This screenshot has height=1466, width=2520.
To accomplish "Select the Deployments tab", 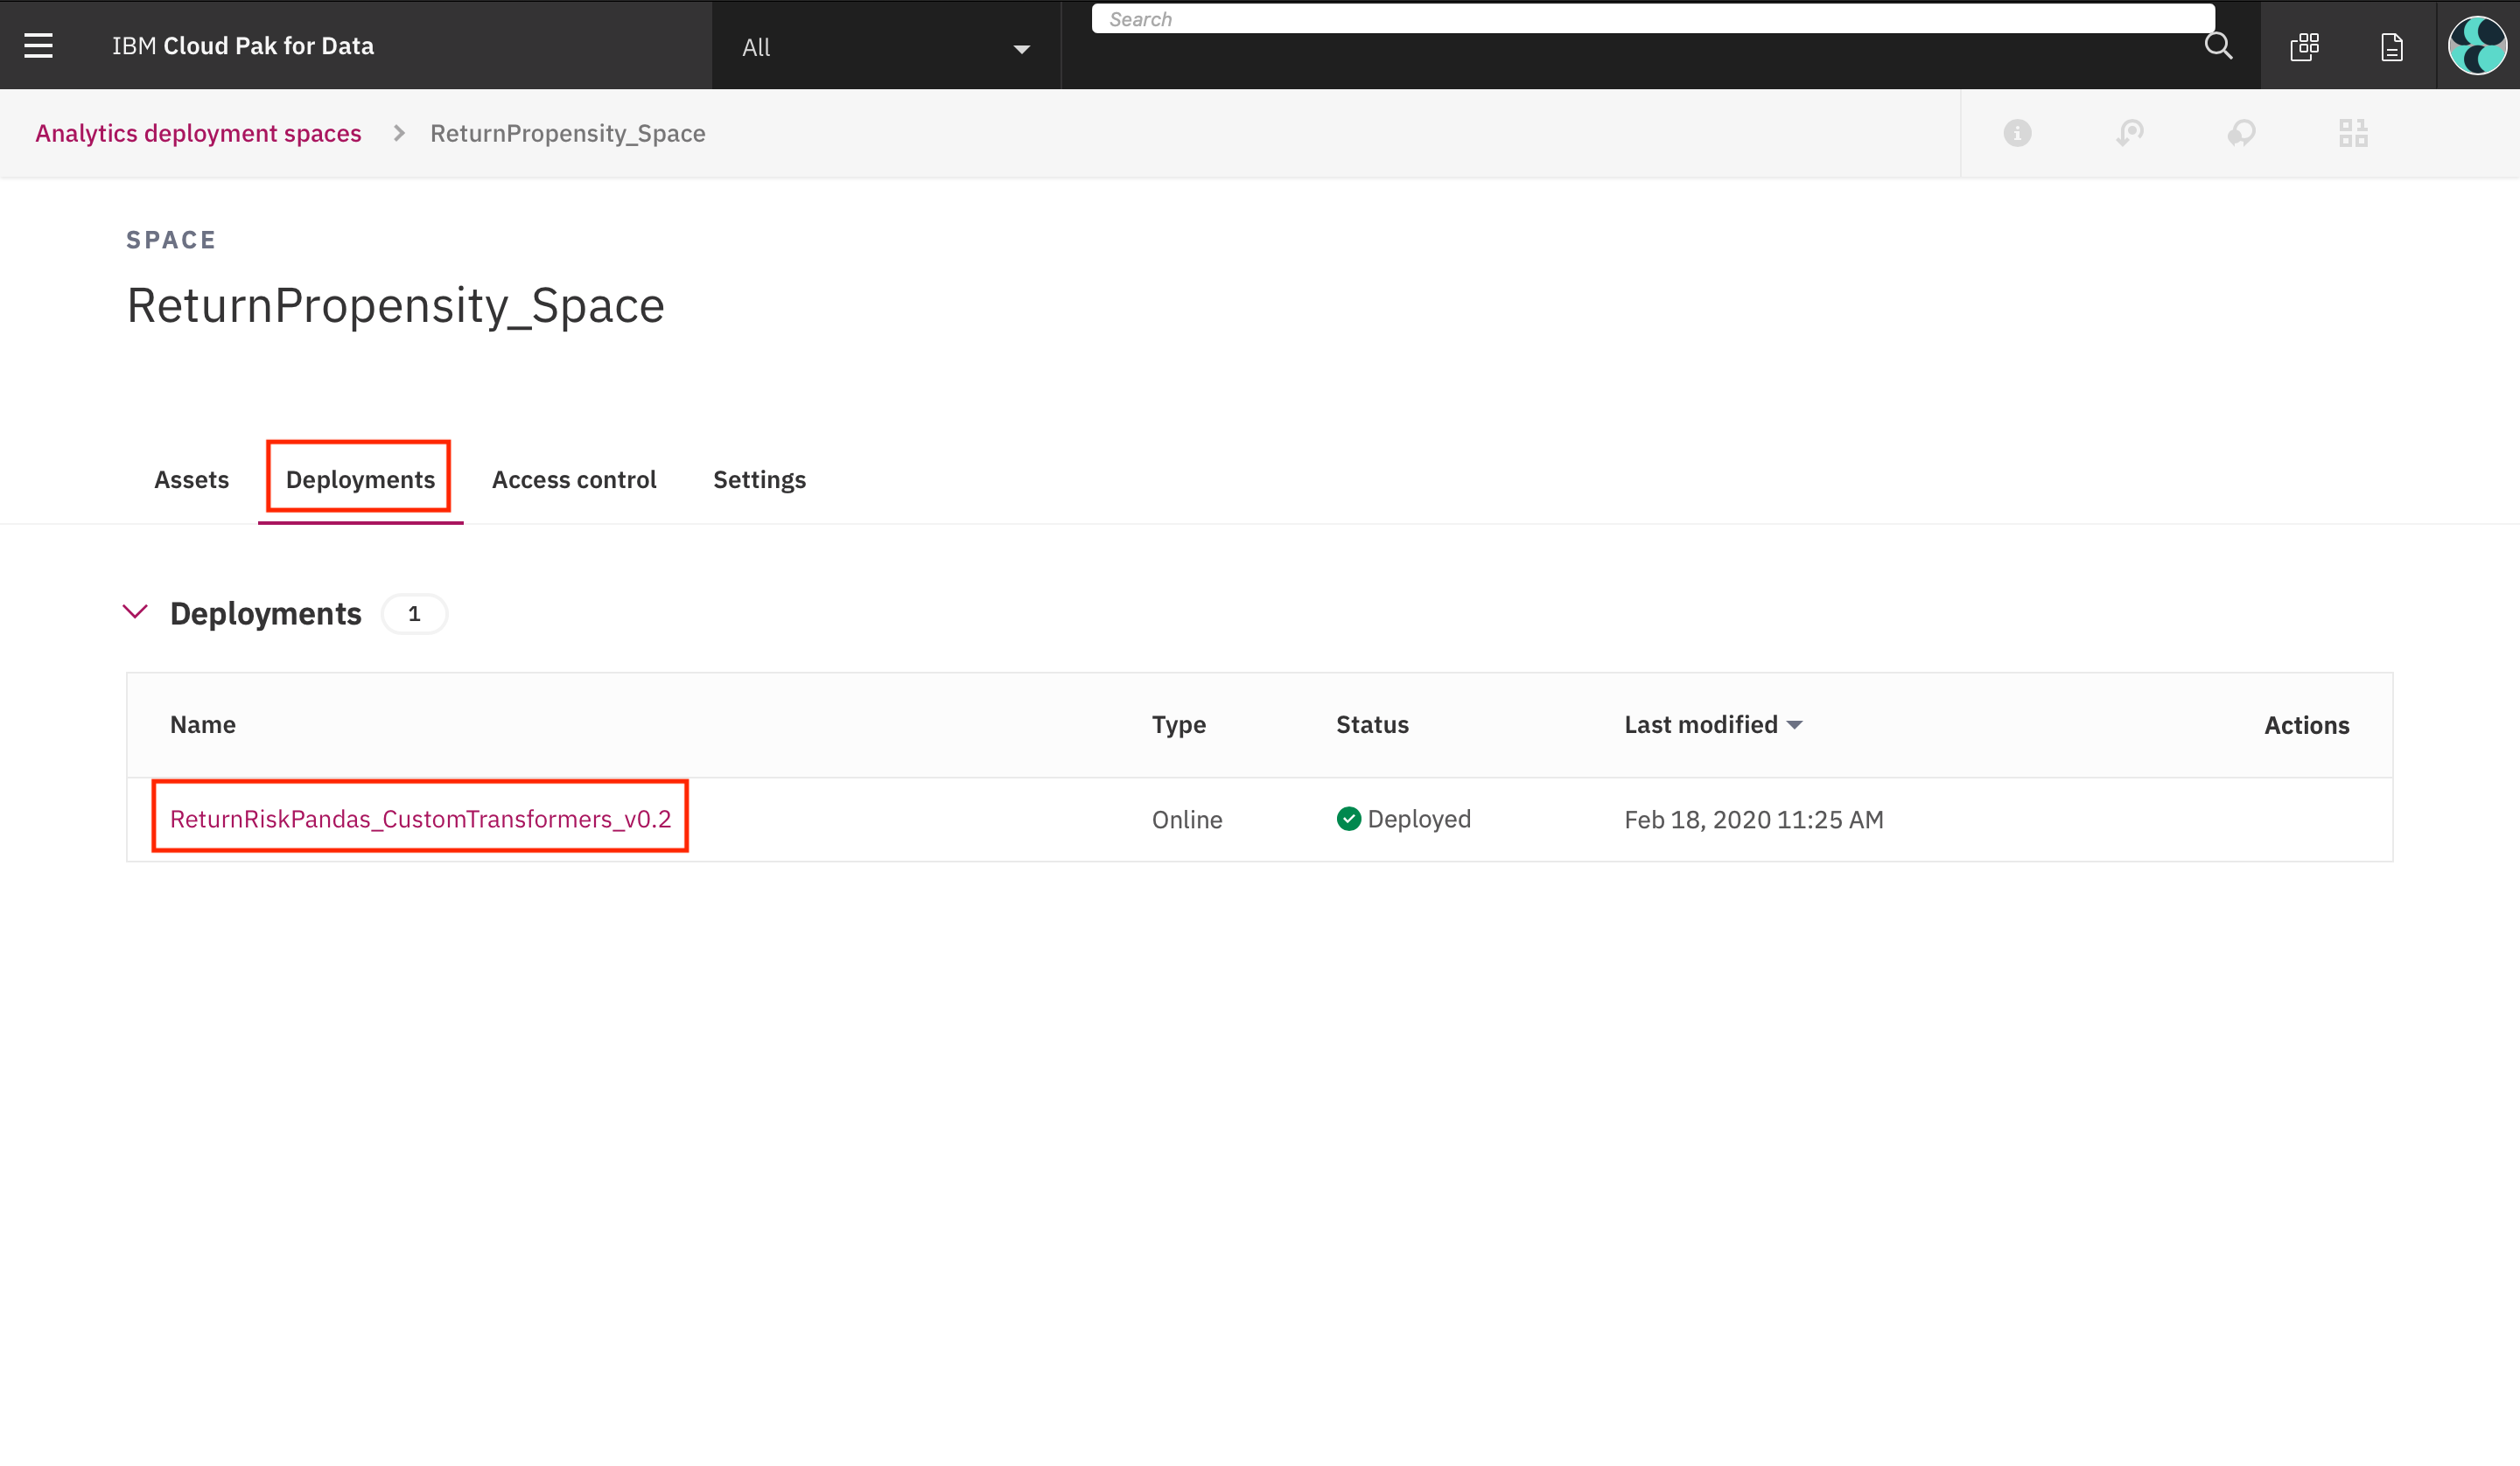I will pos(360,480).
